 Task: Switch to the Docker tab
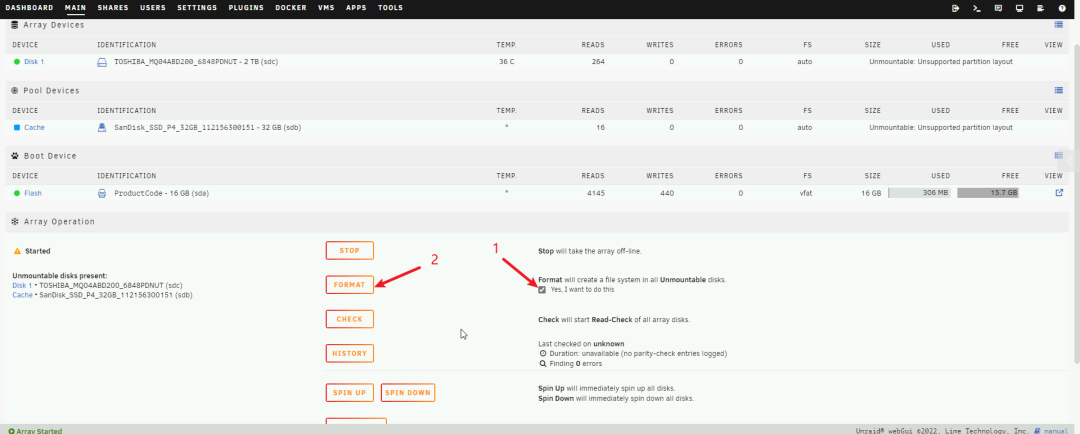coord(291,7)
